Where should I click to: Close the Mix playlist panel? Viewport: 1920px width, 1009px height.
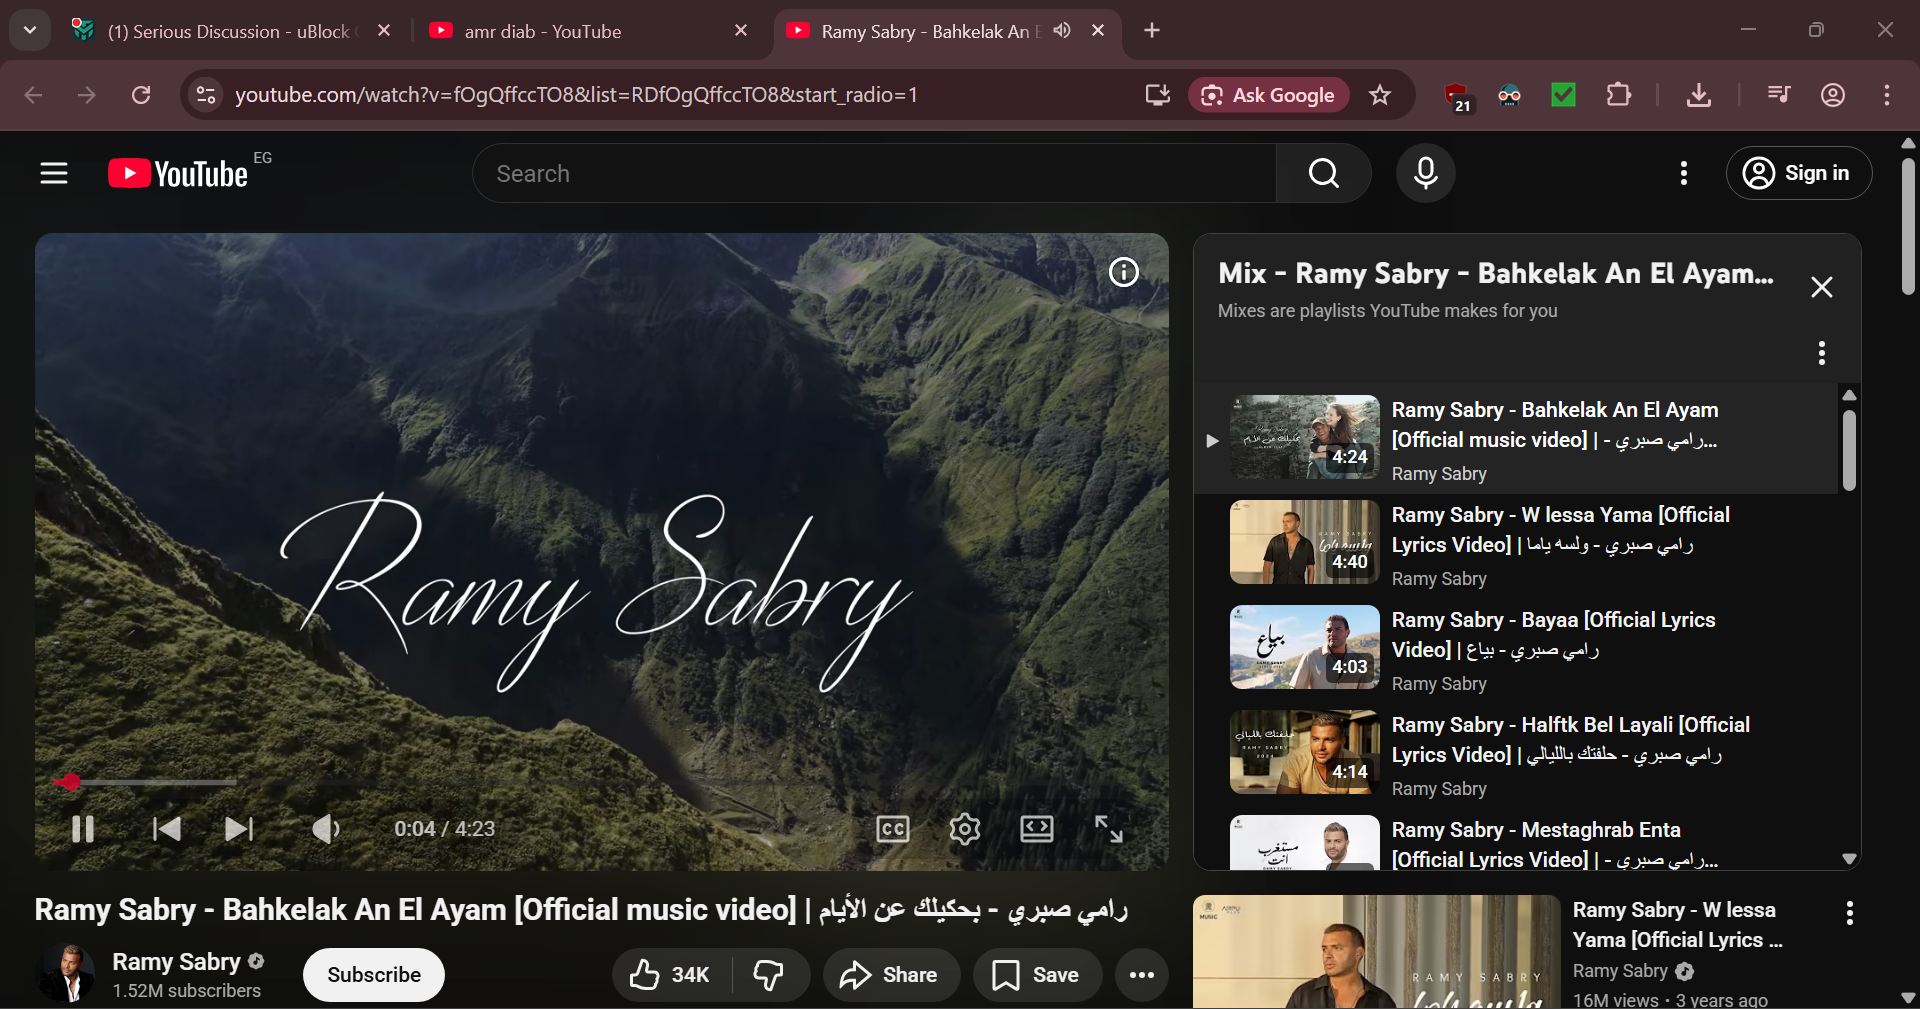[1822, 288]
